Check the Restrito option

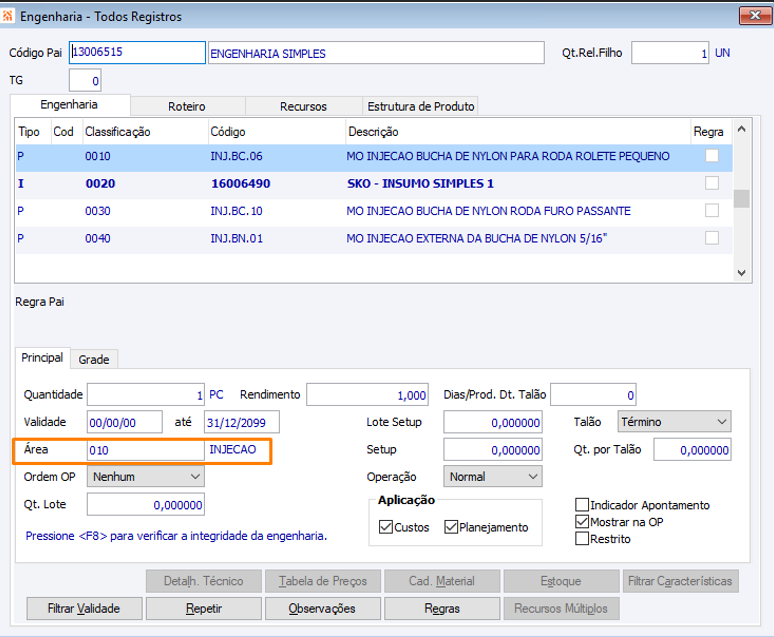582,539
